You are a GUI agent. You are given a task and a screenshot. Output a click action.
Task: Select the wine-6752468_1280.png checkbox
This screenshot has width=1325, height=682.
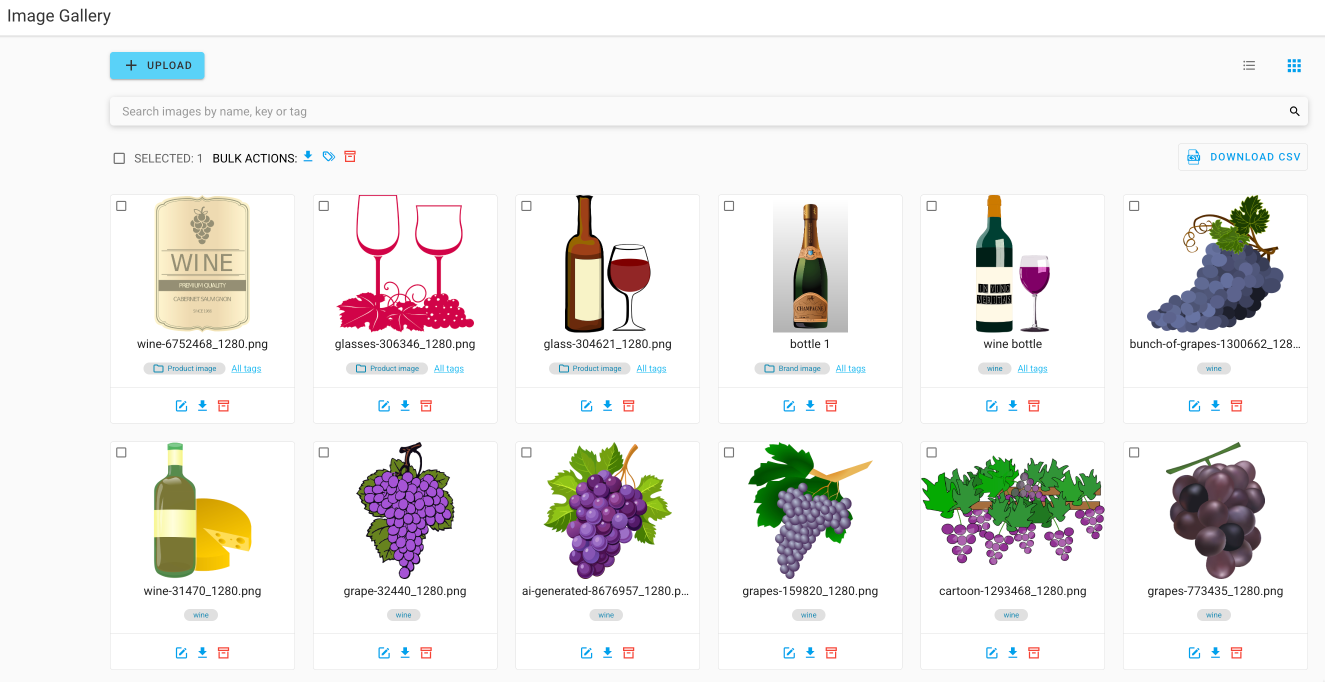coord(121,206)
